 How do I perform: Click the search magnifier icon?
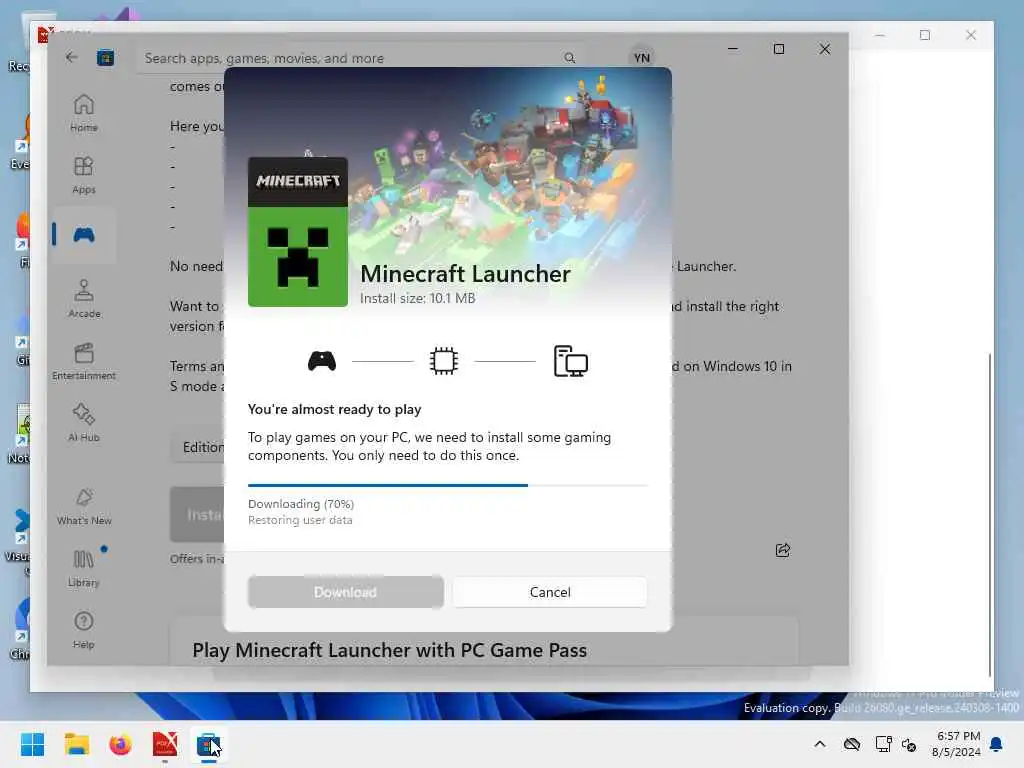click(569, 58)
